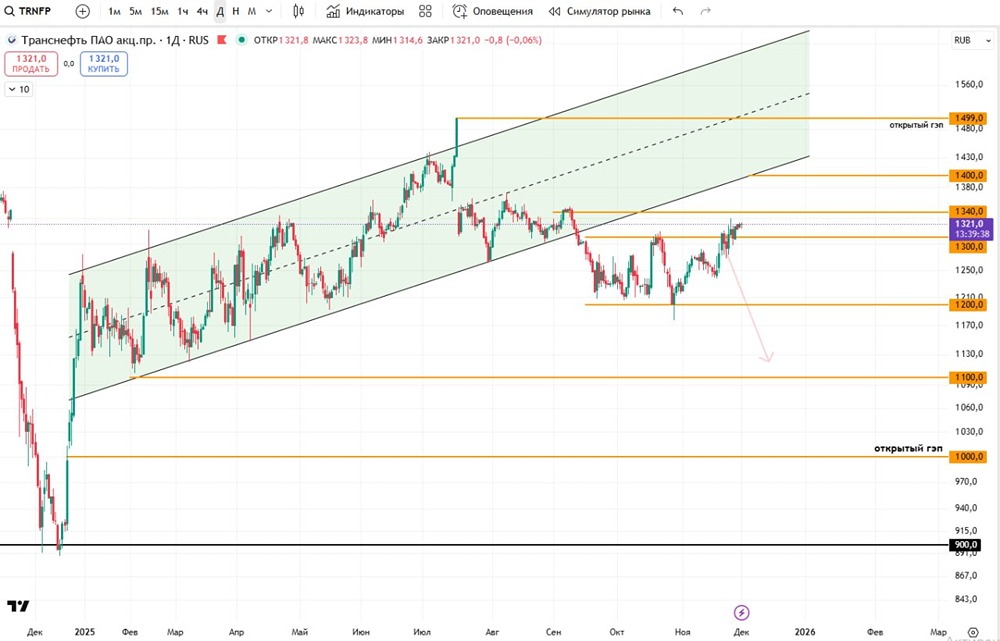Click the 2026 label on time axis

pos(805,632)
